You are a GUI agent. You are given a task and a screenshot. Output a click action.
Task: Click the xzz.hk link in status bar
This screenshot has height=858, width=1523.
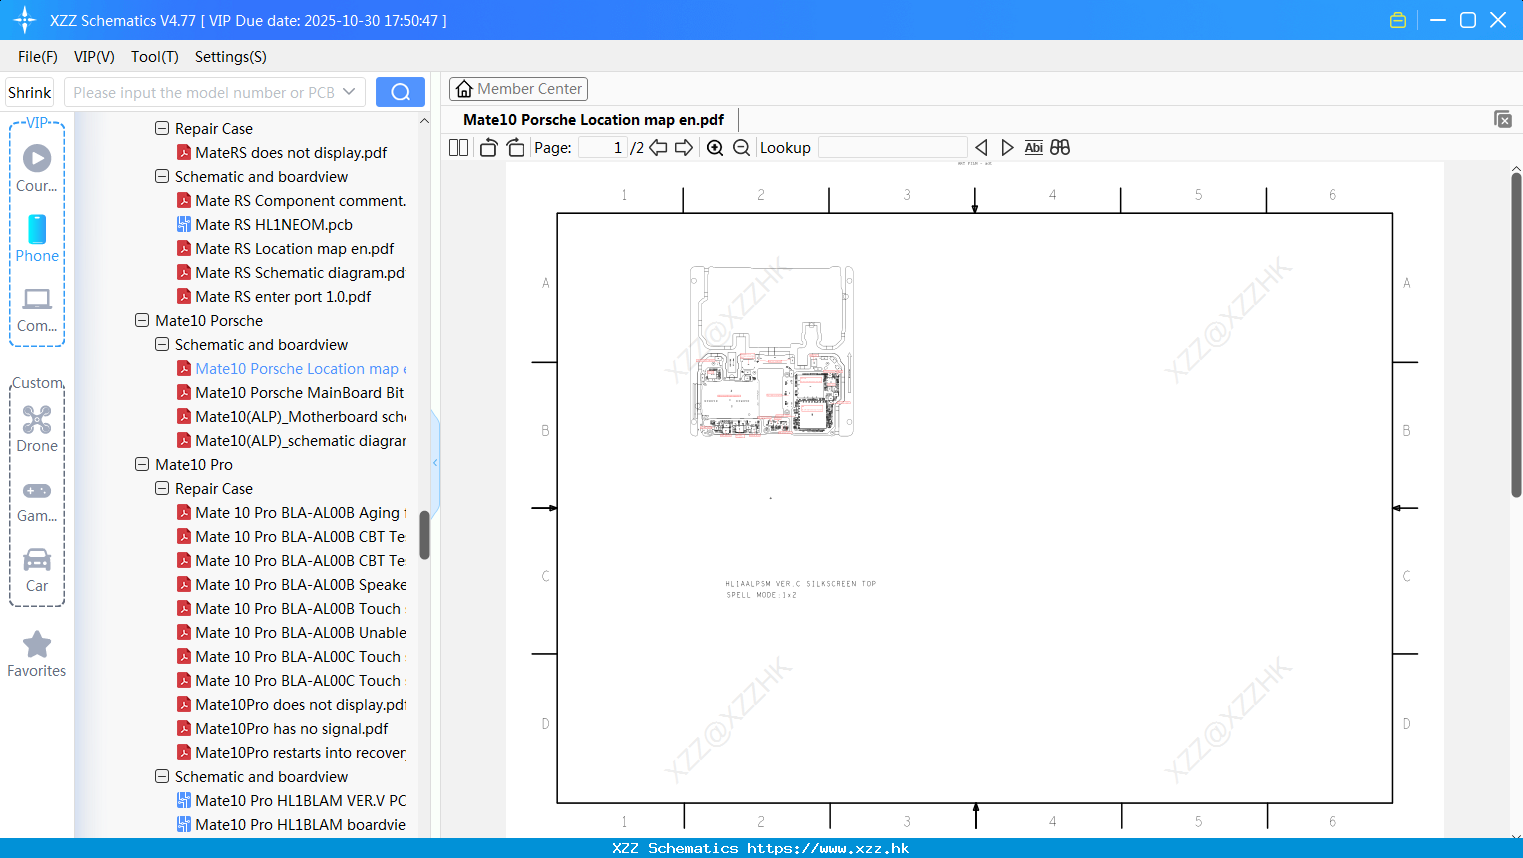(x=828, y=848)
